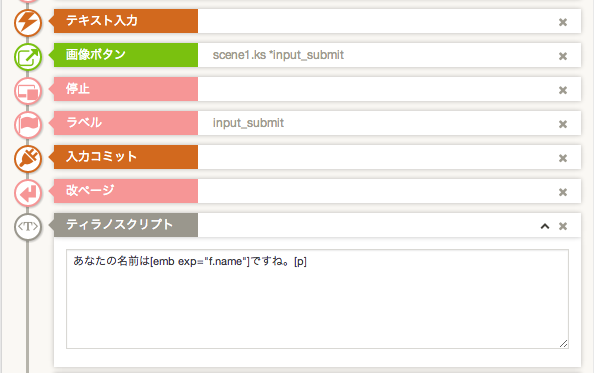The width and height of the screenshot is (594, 373).
Task: Select the flag label icon
Action: (x=28, y=125)
